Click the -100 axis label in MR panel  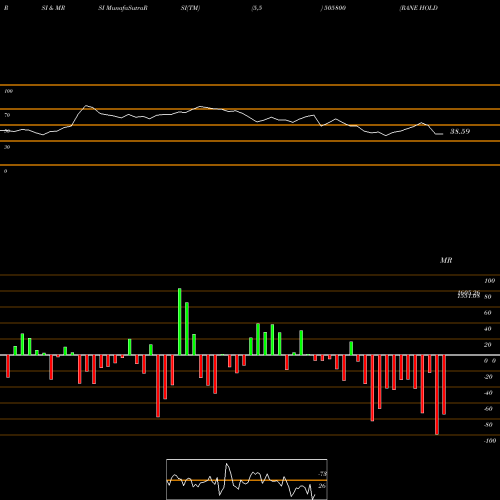[490, 441]
